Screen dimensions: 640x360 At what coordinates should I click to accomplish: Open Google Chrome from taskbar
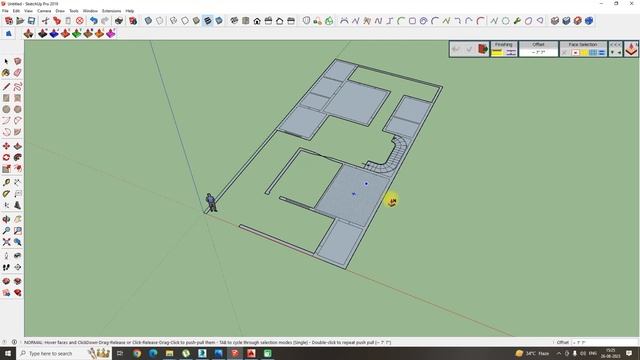pyautogui.click(x=137, y=353)
